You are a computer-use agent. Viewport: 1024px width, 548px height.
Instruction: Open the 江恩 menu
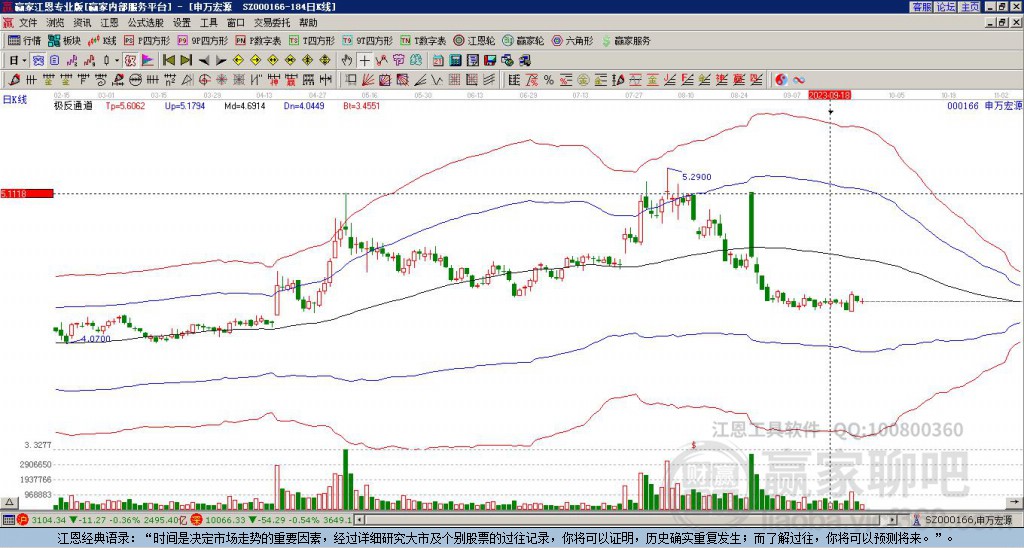coord(109,23)
